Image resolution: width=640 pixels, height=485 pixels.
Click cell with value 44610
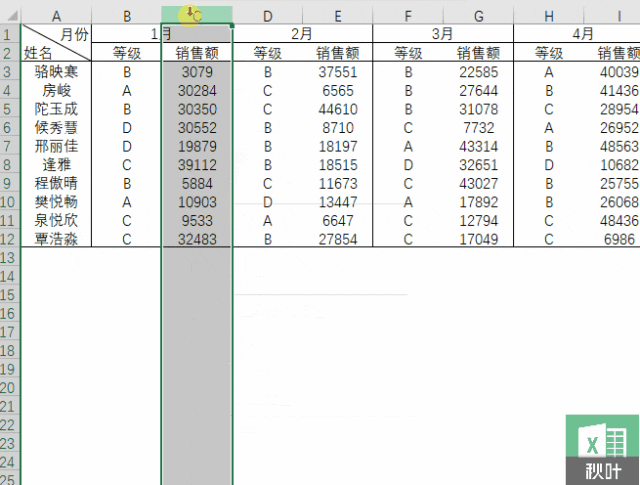[x=338, y=109]
